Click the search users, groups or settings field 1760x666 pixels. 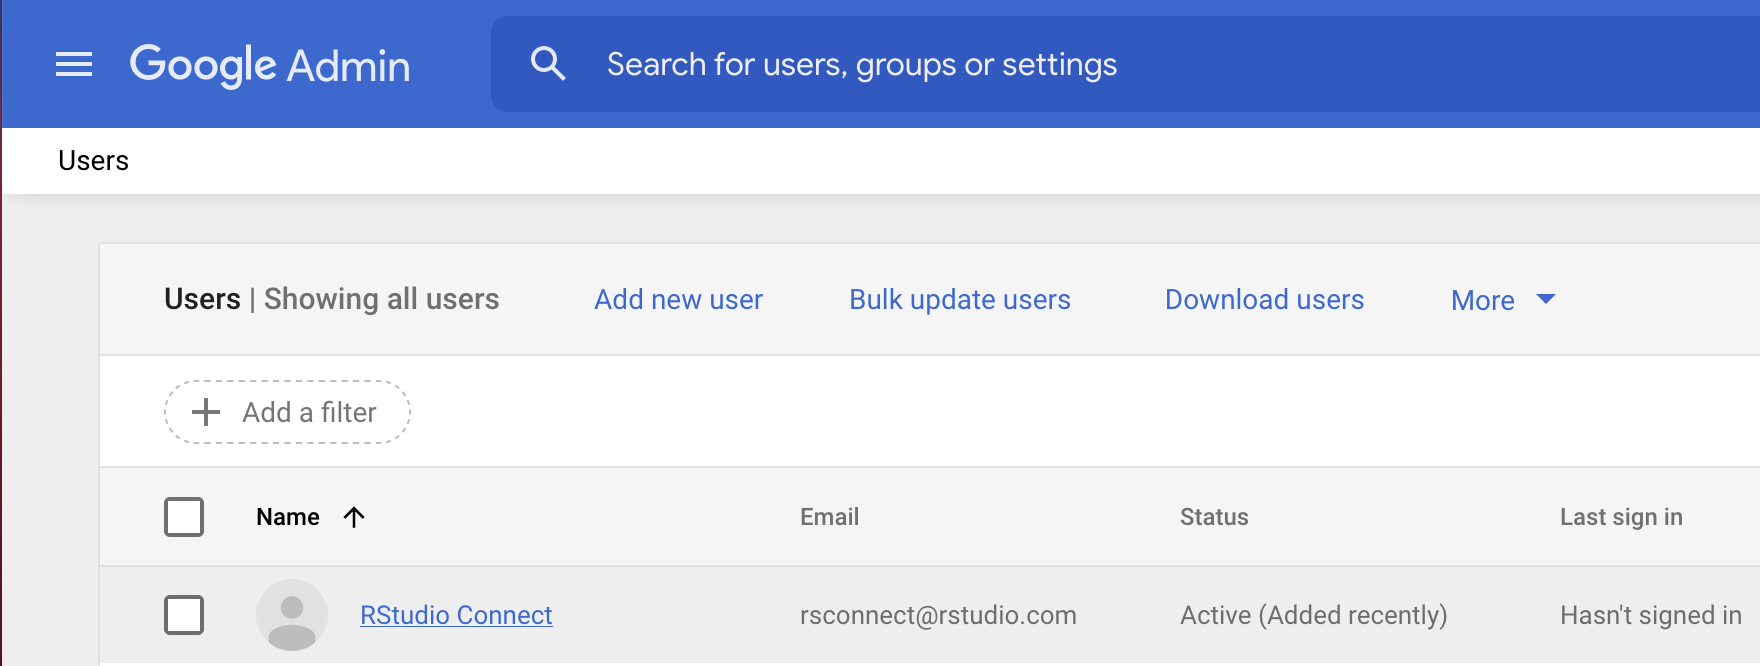pos(1125,64)
